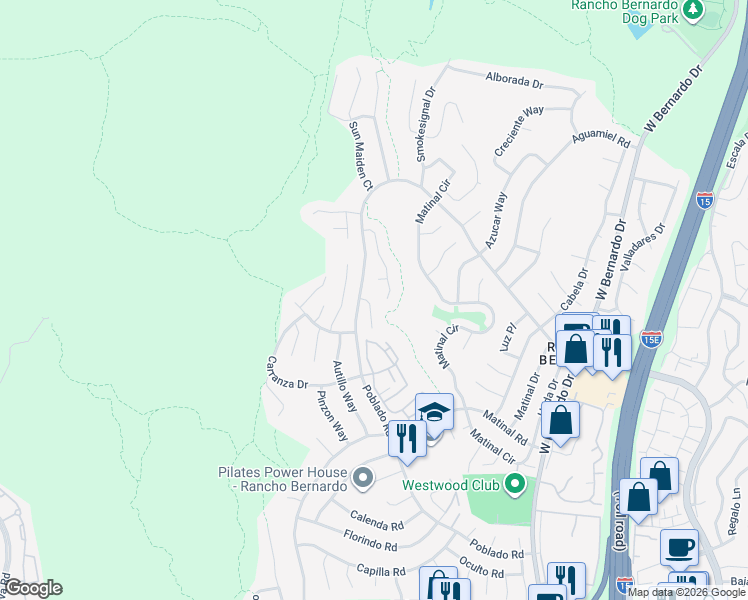
Task: Click the Florindo Rd street label
Action: (x=370, y=540)
